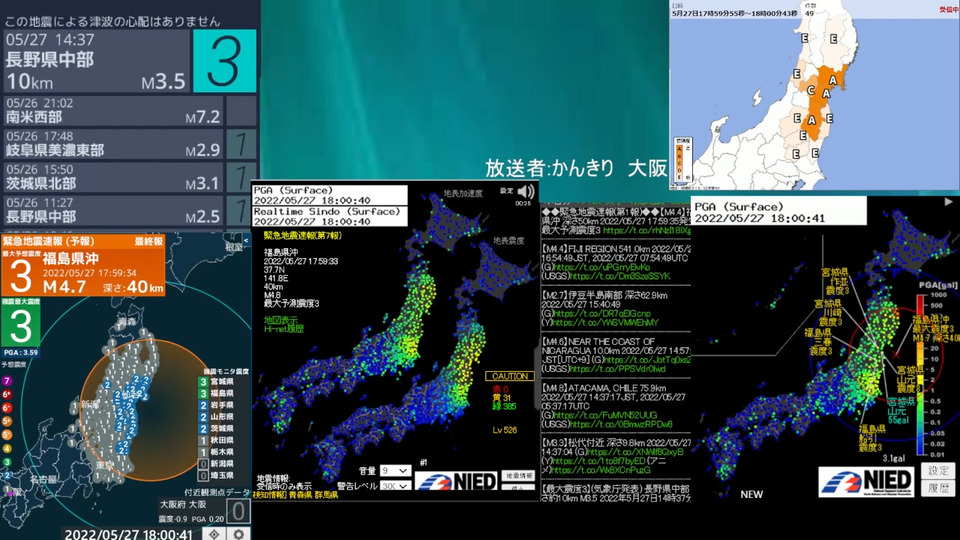Click the 履歴 history button in right PGA window
This screenshot has height=540, width=960.
point(938,488)
